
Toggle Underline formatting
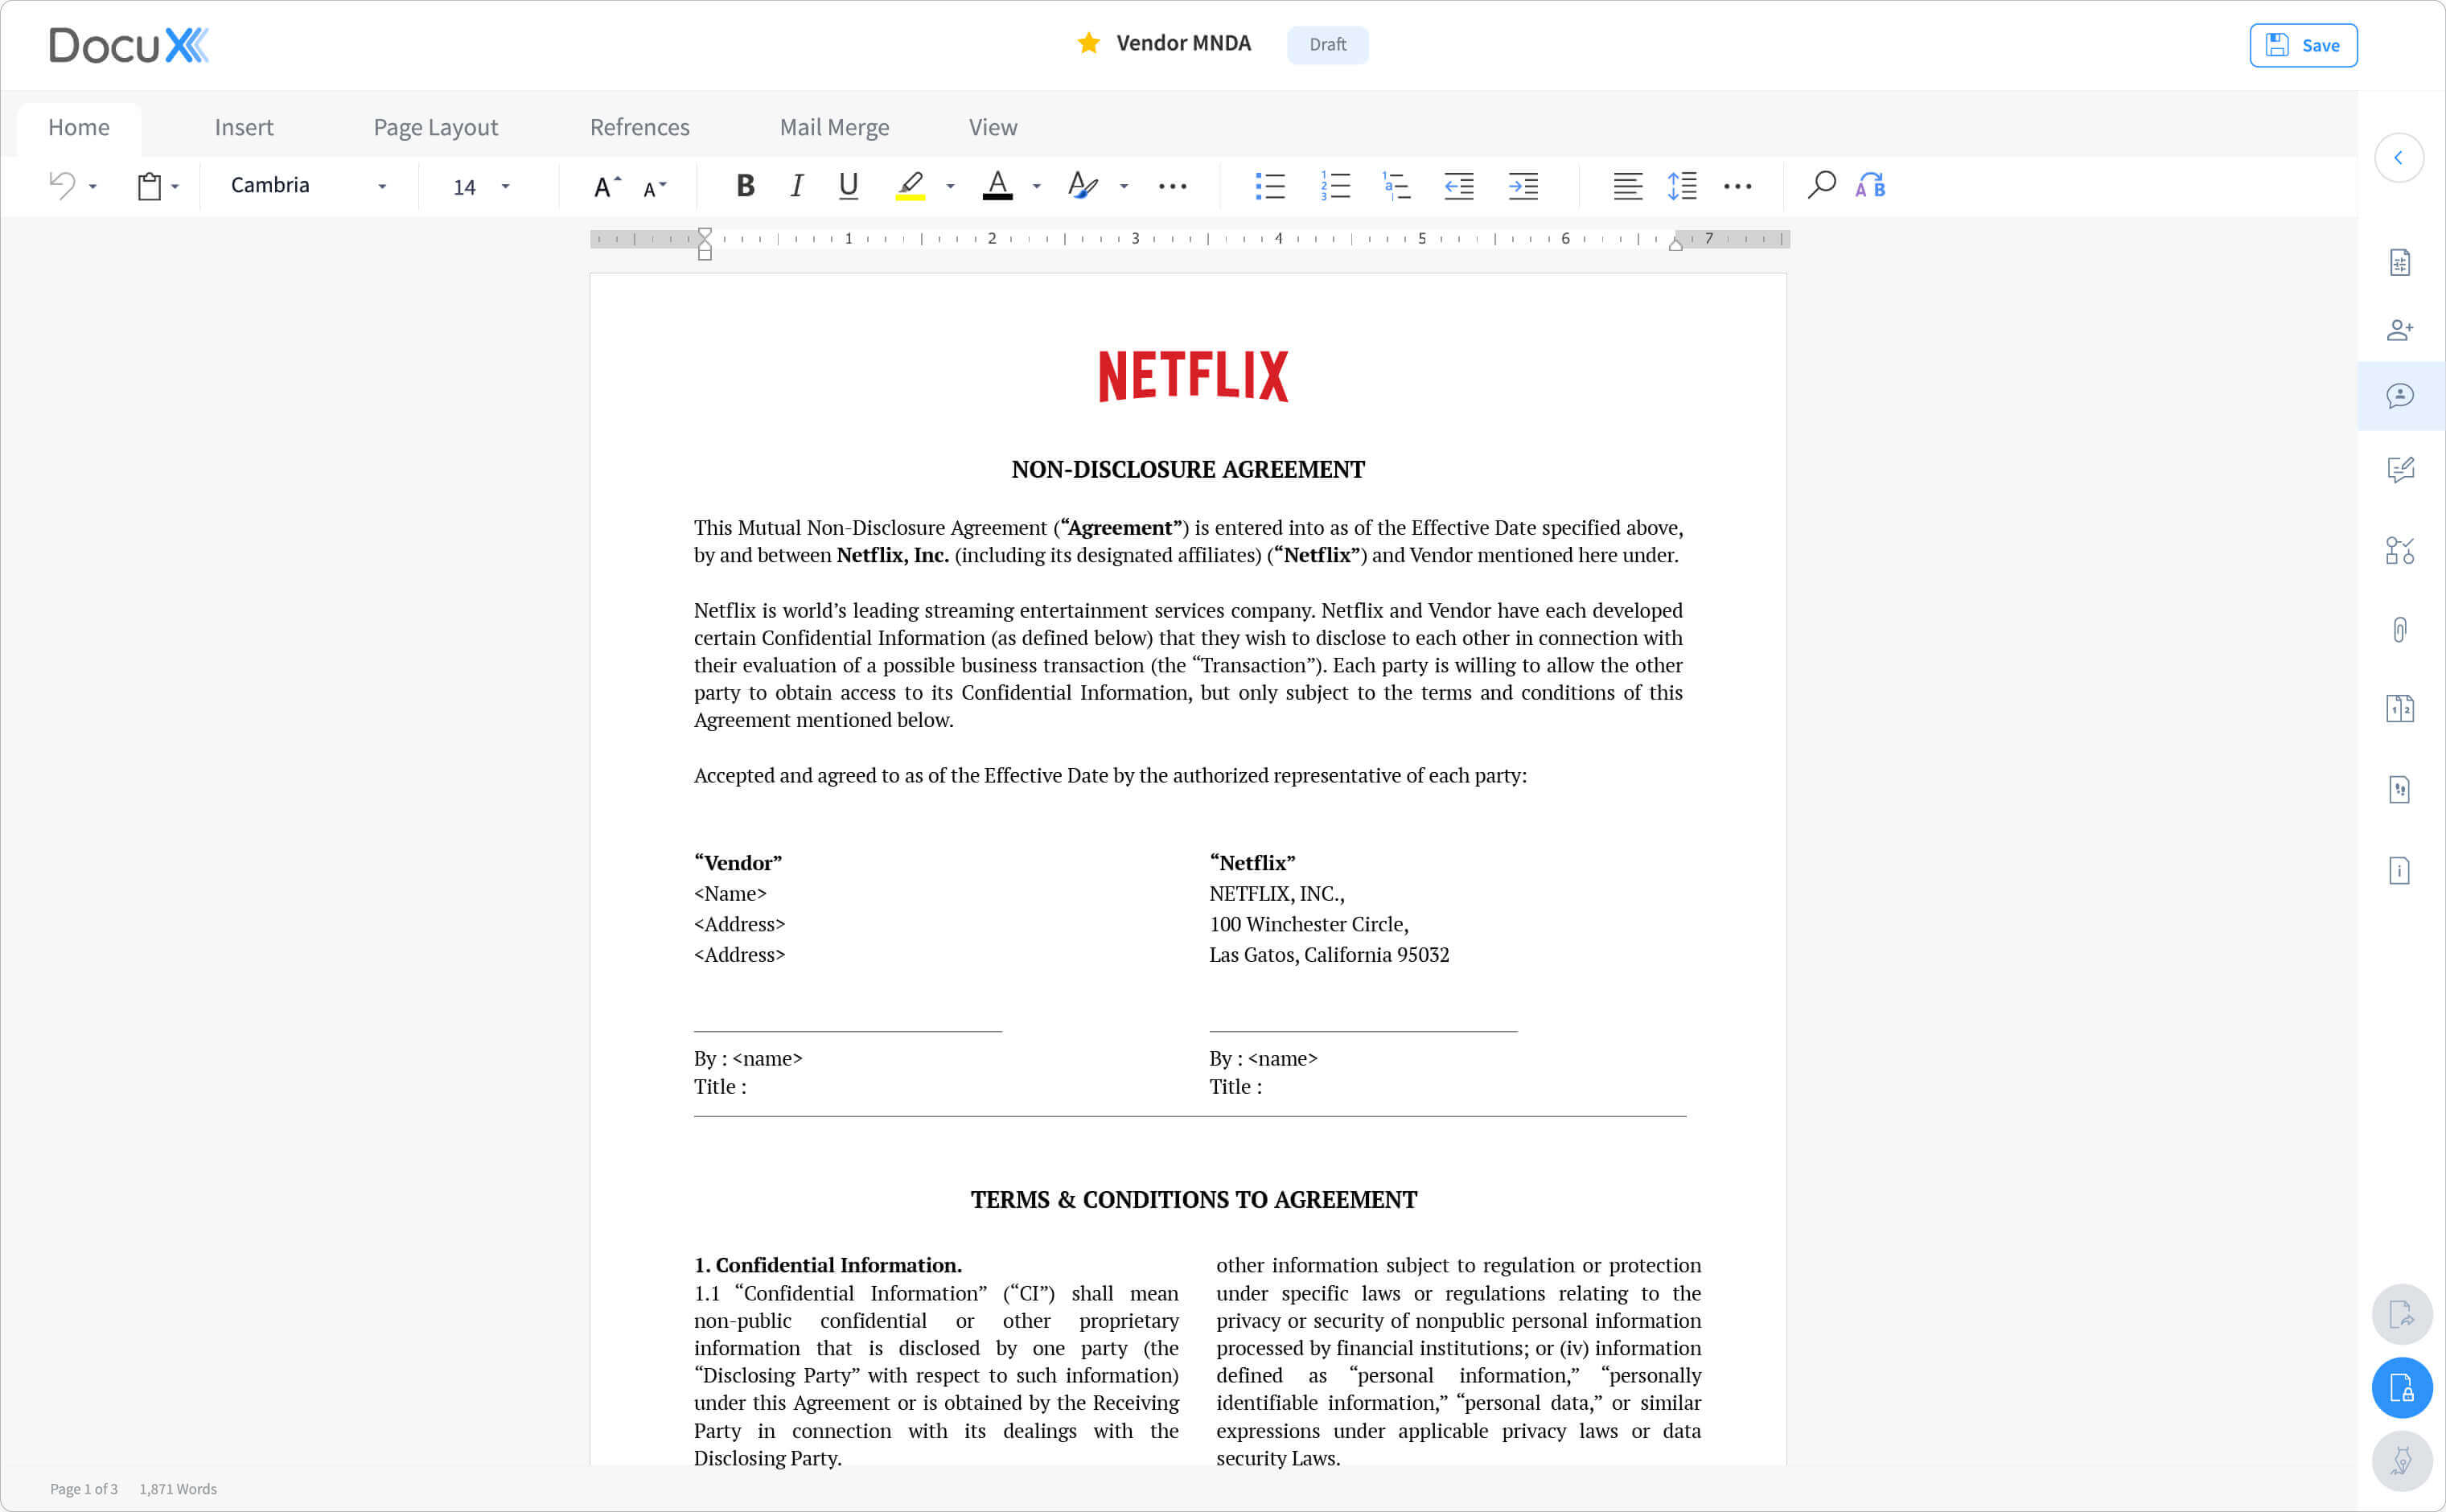click(x=848, y=186)
